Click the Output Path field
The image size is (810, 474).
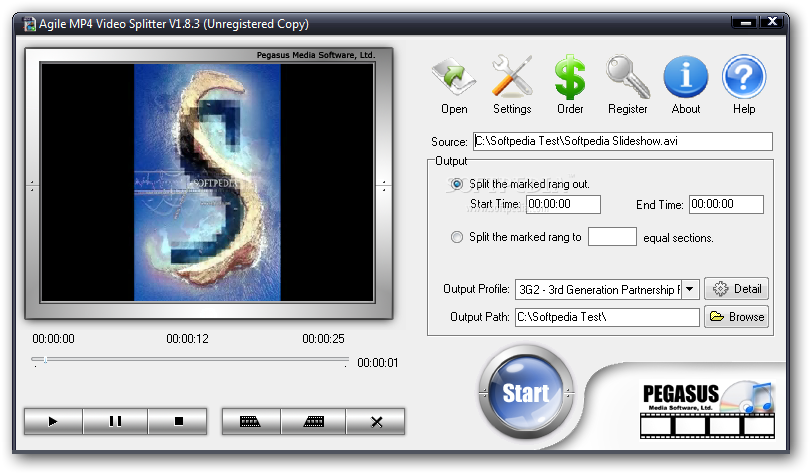point(607,317)
